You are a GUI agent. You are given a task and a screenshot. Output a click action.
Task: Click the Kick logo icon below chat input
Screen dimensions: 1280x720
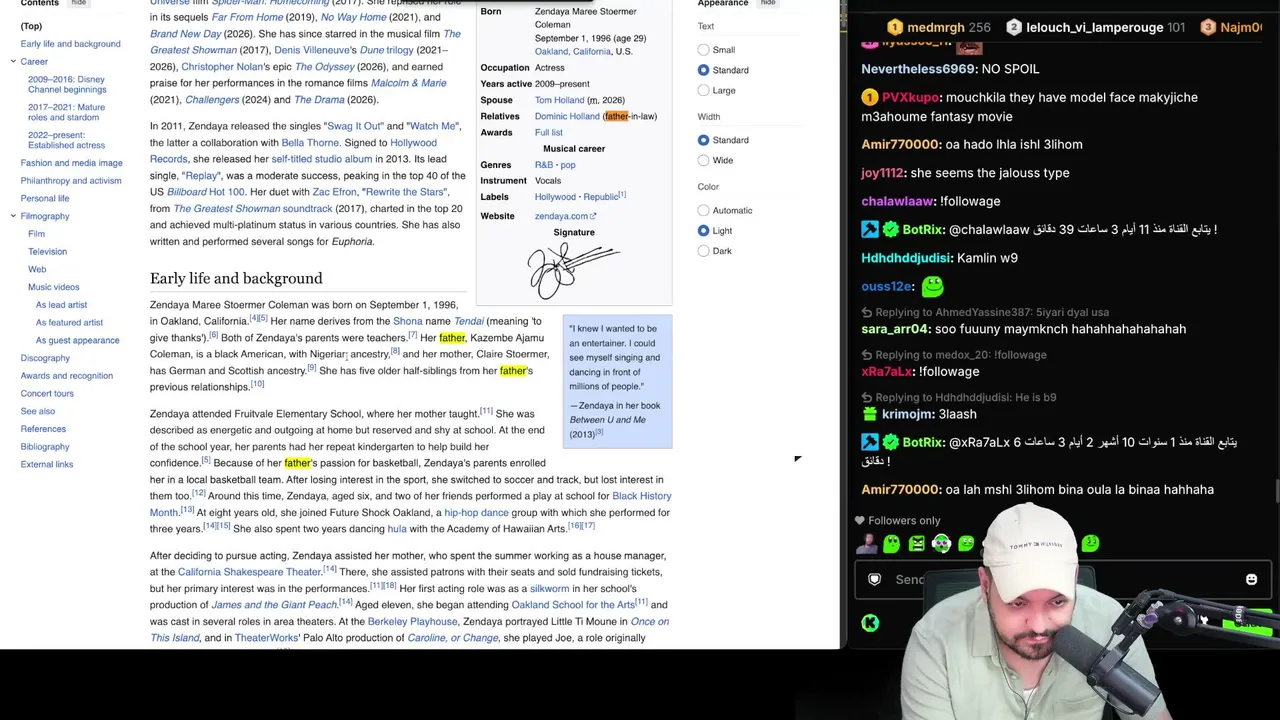[x=870, y=623]
